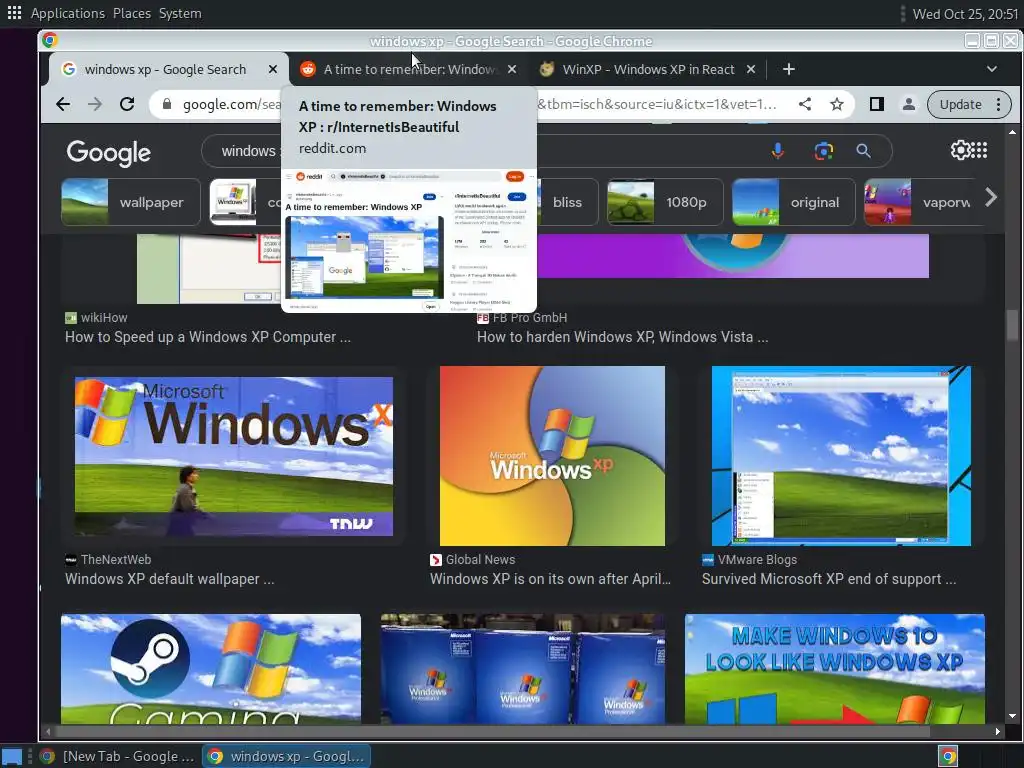Open How to Speed up a Windows XP Computer link
The width and height of the screenshot is (1024, 768).
coord(208,337)
